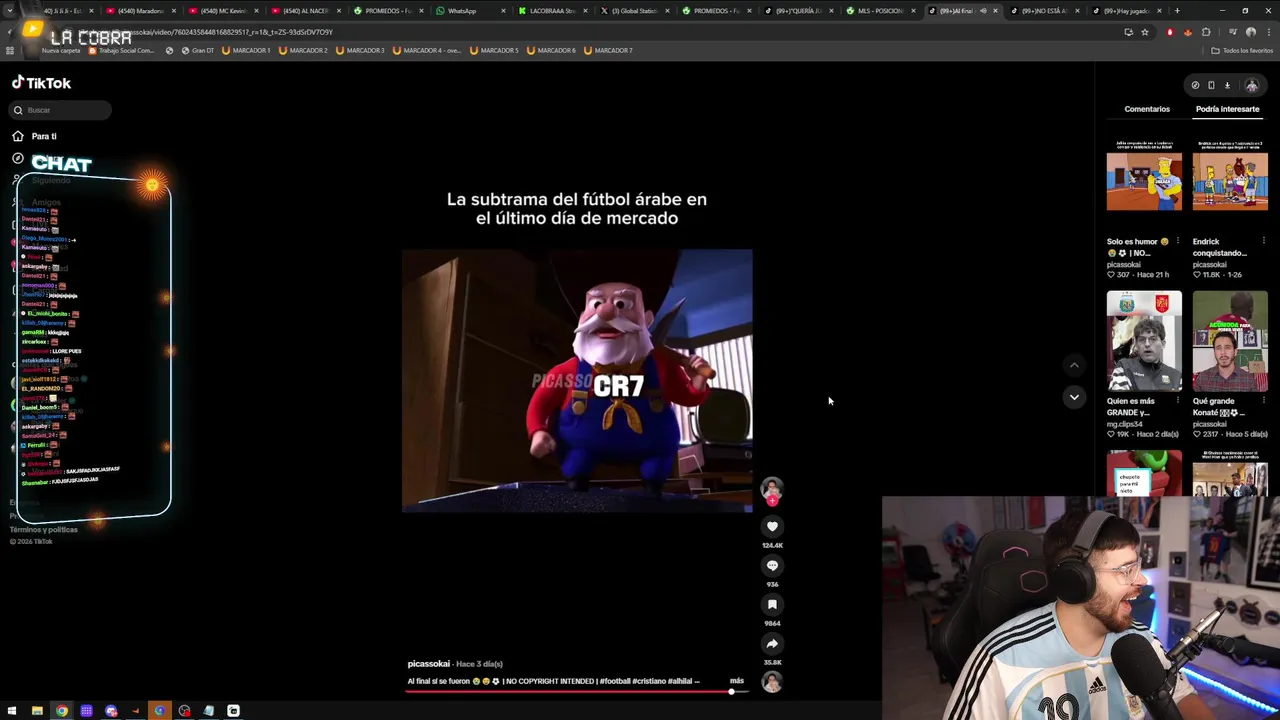This screenshot has height=720, width=1280.
Task: Open Gran DT bookmark
Action: click(x=198, y=50)
